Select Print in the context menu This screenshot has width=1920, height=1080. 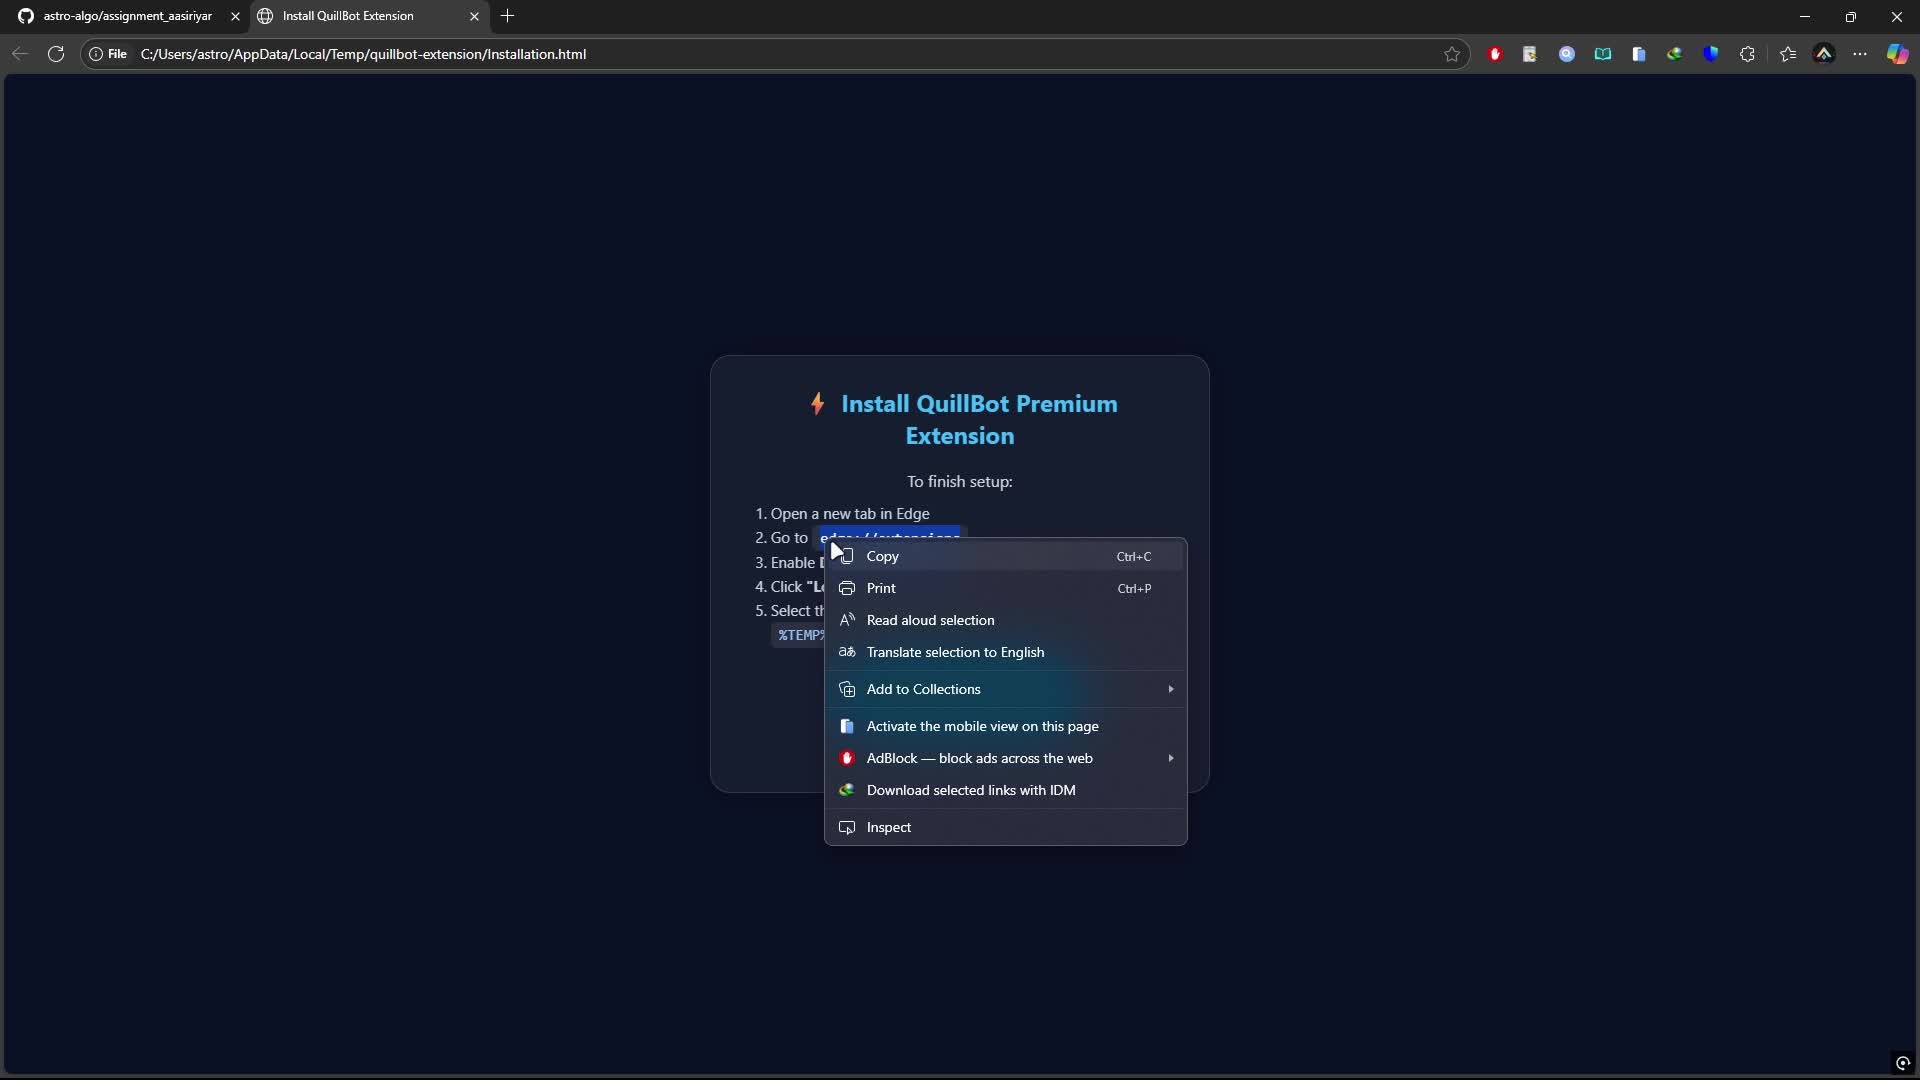880,588
